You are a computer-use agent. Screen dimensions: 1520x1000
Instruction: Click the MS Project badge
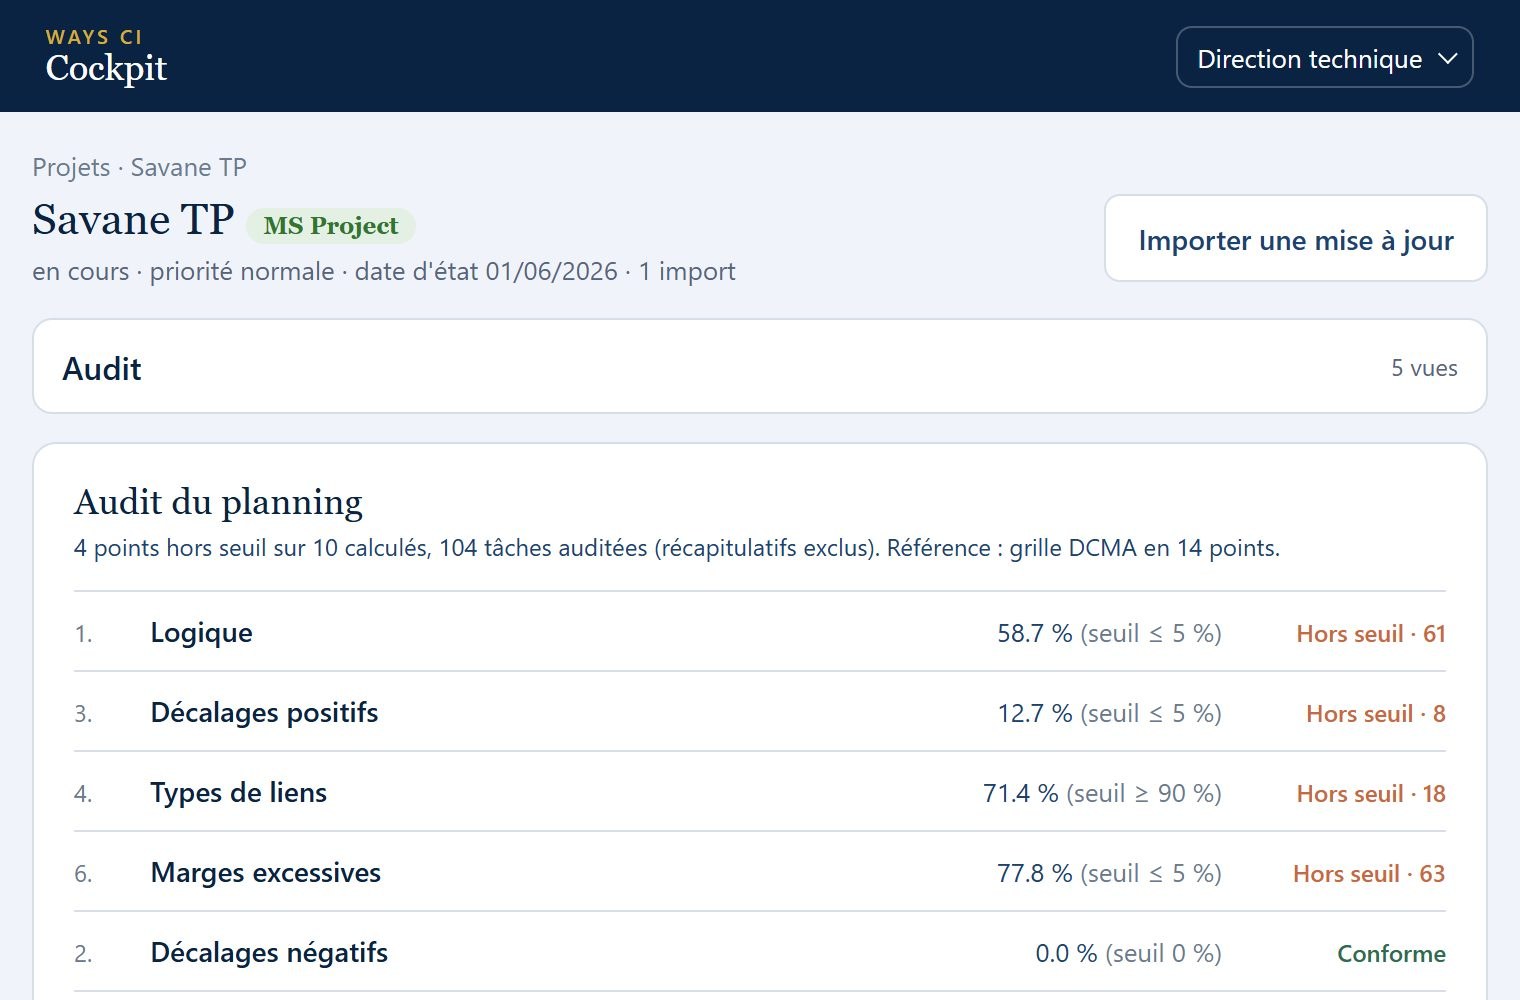(x=331, y=226)
